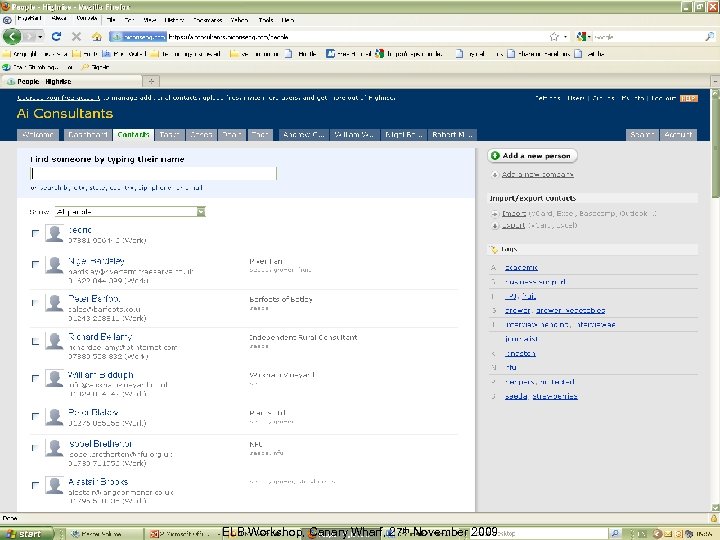Open the search engine chooser dropdown
The image size is (720, 540).
tap(589, 36)
